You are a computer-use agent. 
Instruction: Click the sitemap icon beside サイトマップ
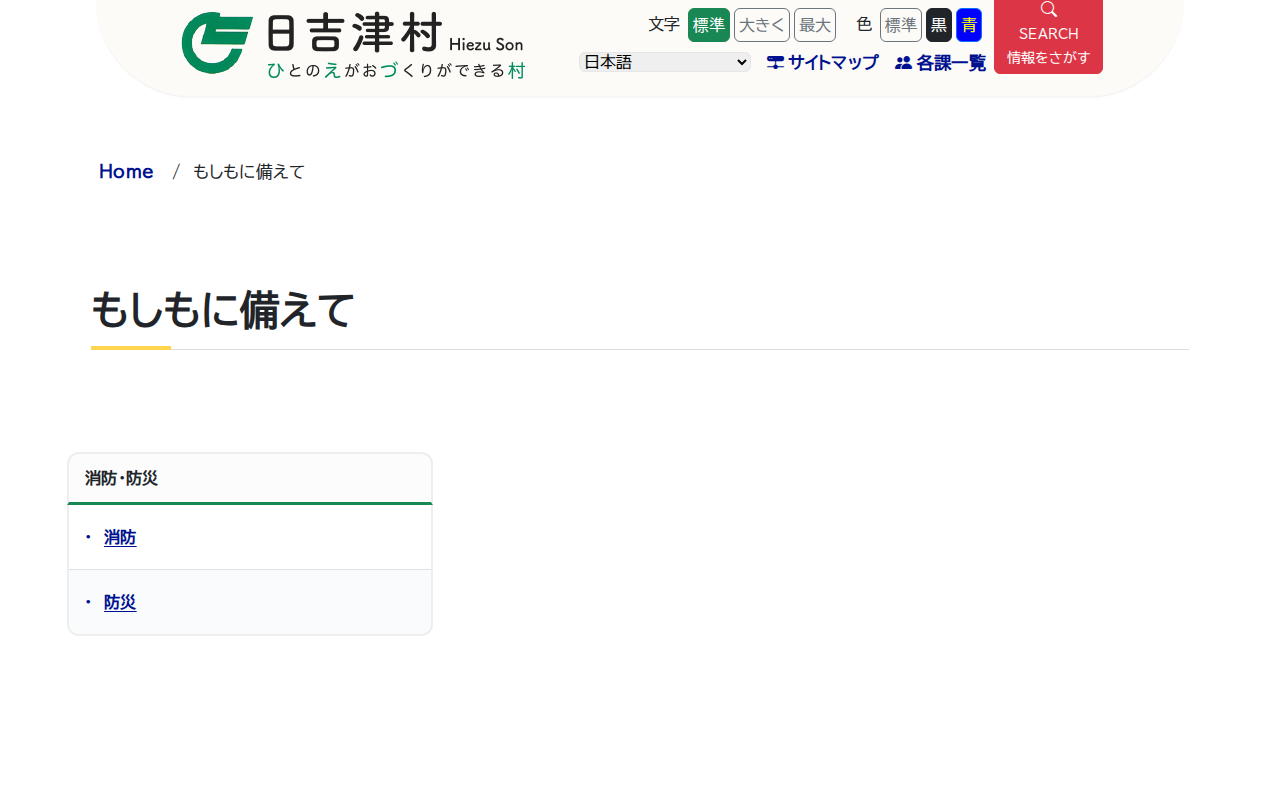tap(775, 62)
